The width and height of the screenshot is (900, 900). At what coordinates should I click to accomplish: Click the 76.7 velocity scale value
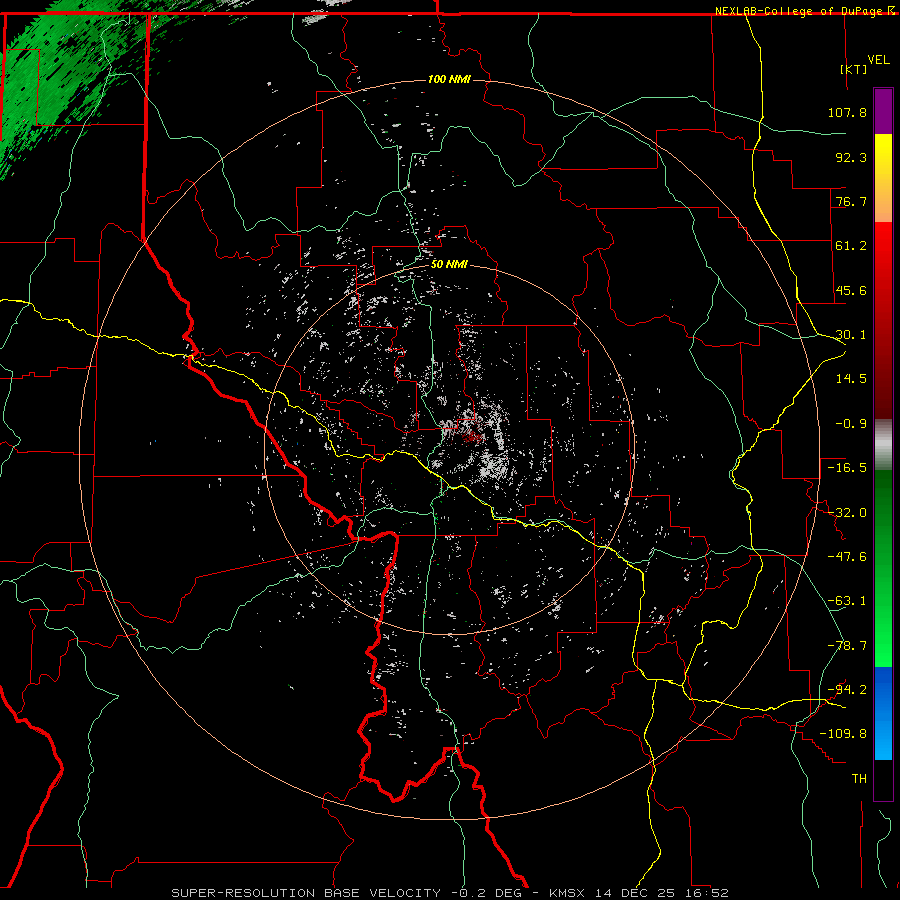[851, 201]
